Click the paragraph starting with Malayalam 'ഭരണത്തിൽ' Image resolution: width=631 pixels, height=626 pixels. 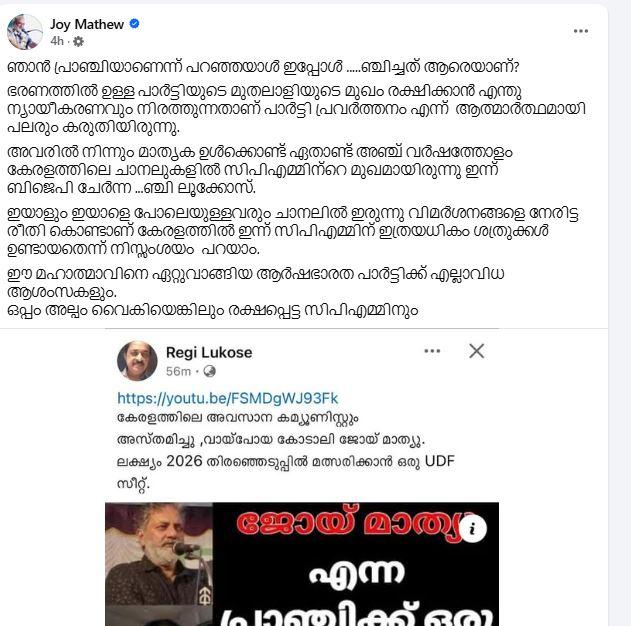[x=297, y=109]
